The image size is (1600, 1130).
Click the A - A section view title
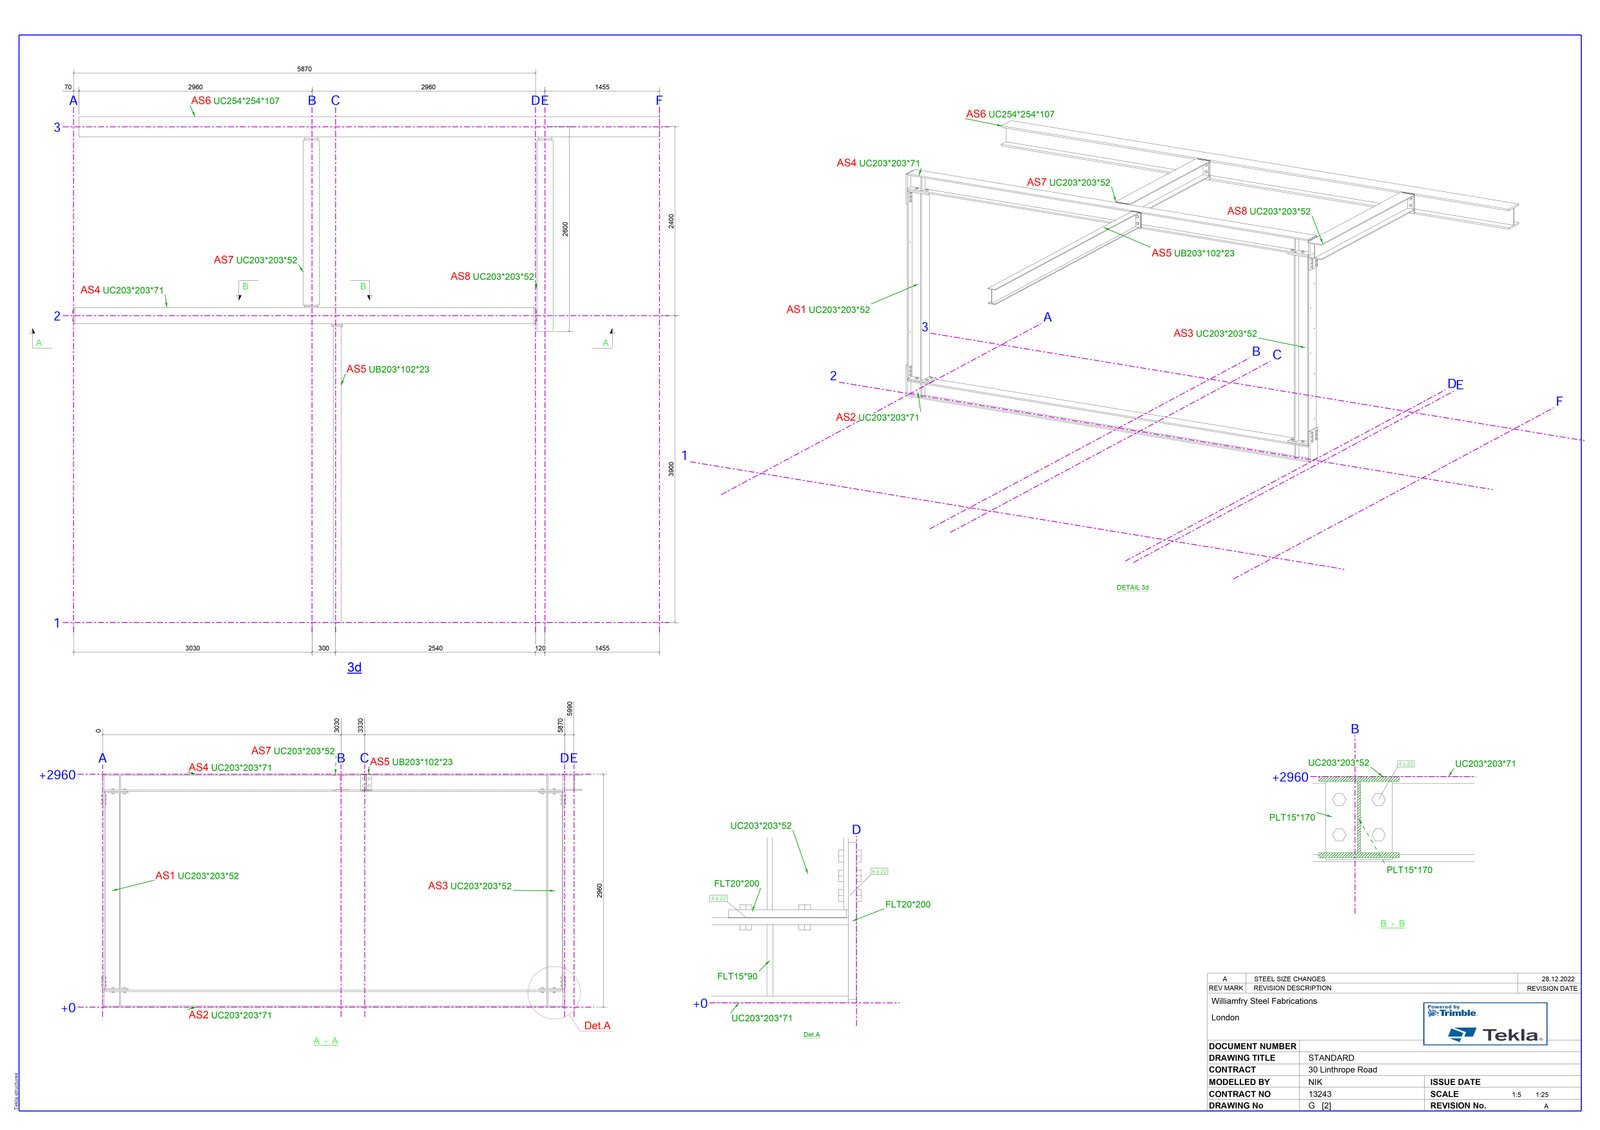click(x=325, y=1041)
